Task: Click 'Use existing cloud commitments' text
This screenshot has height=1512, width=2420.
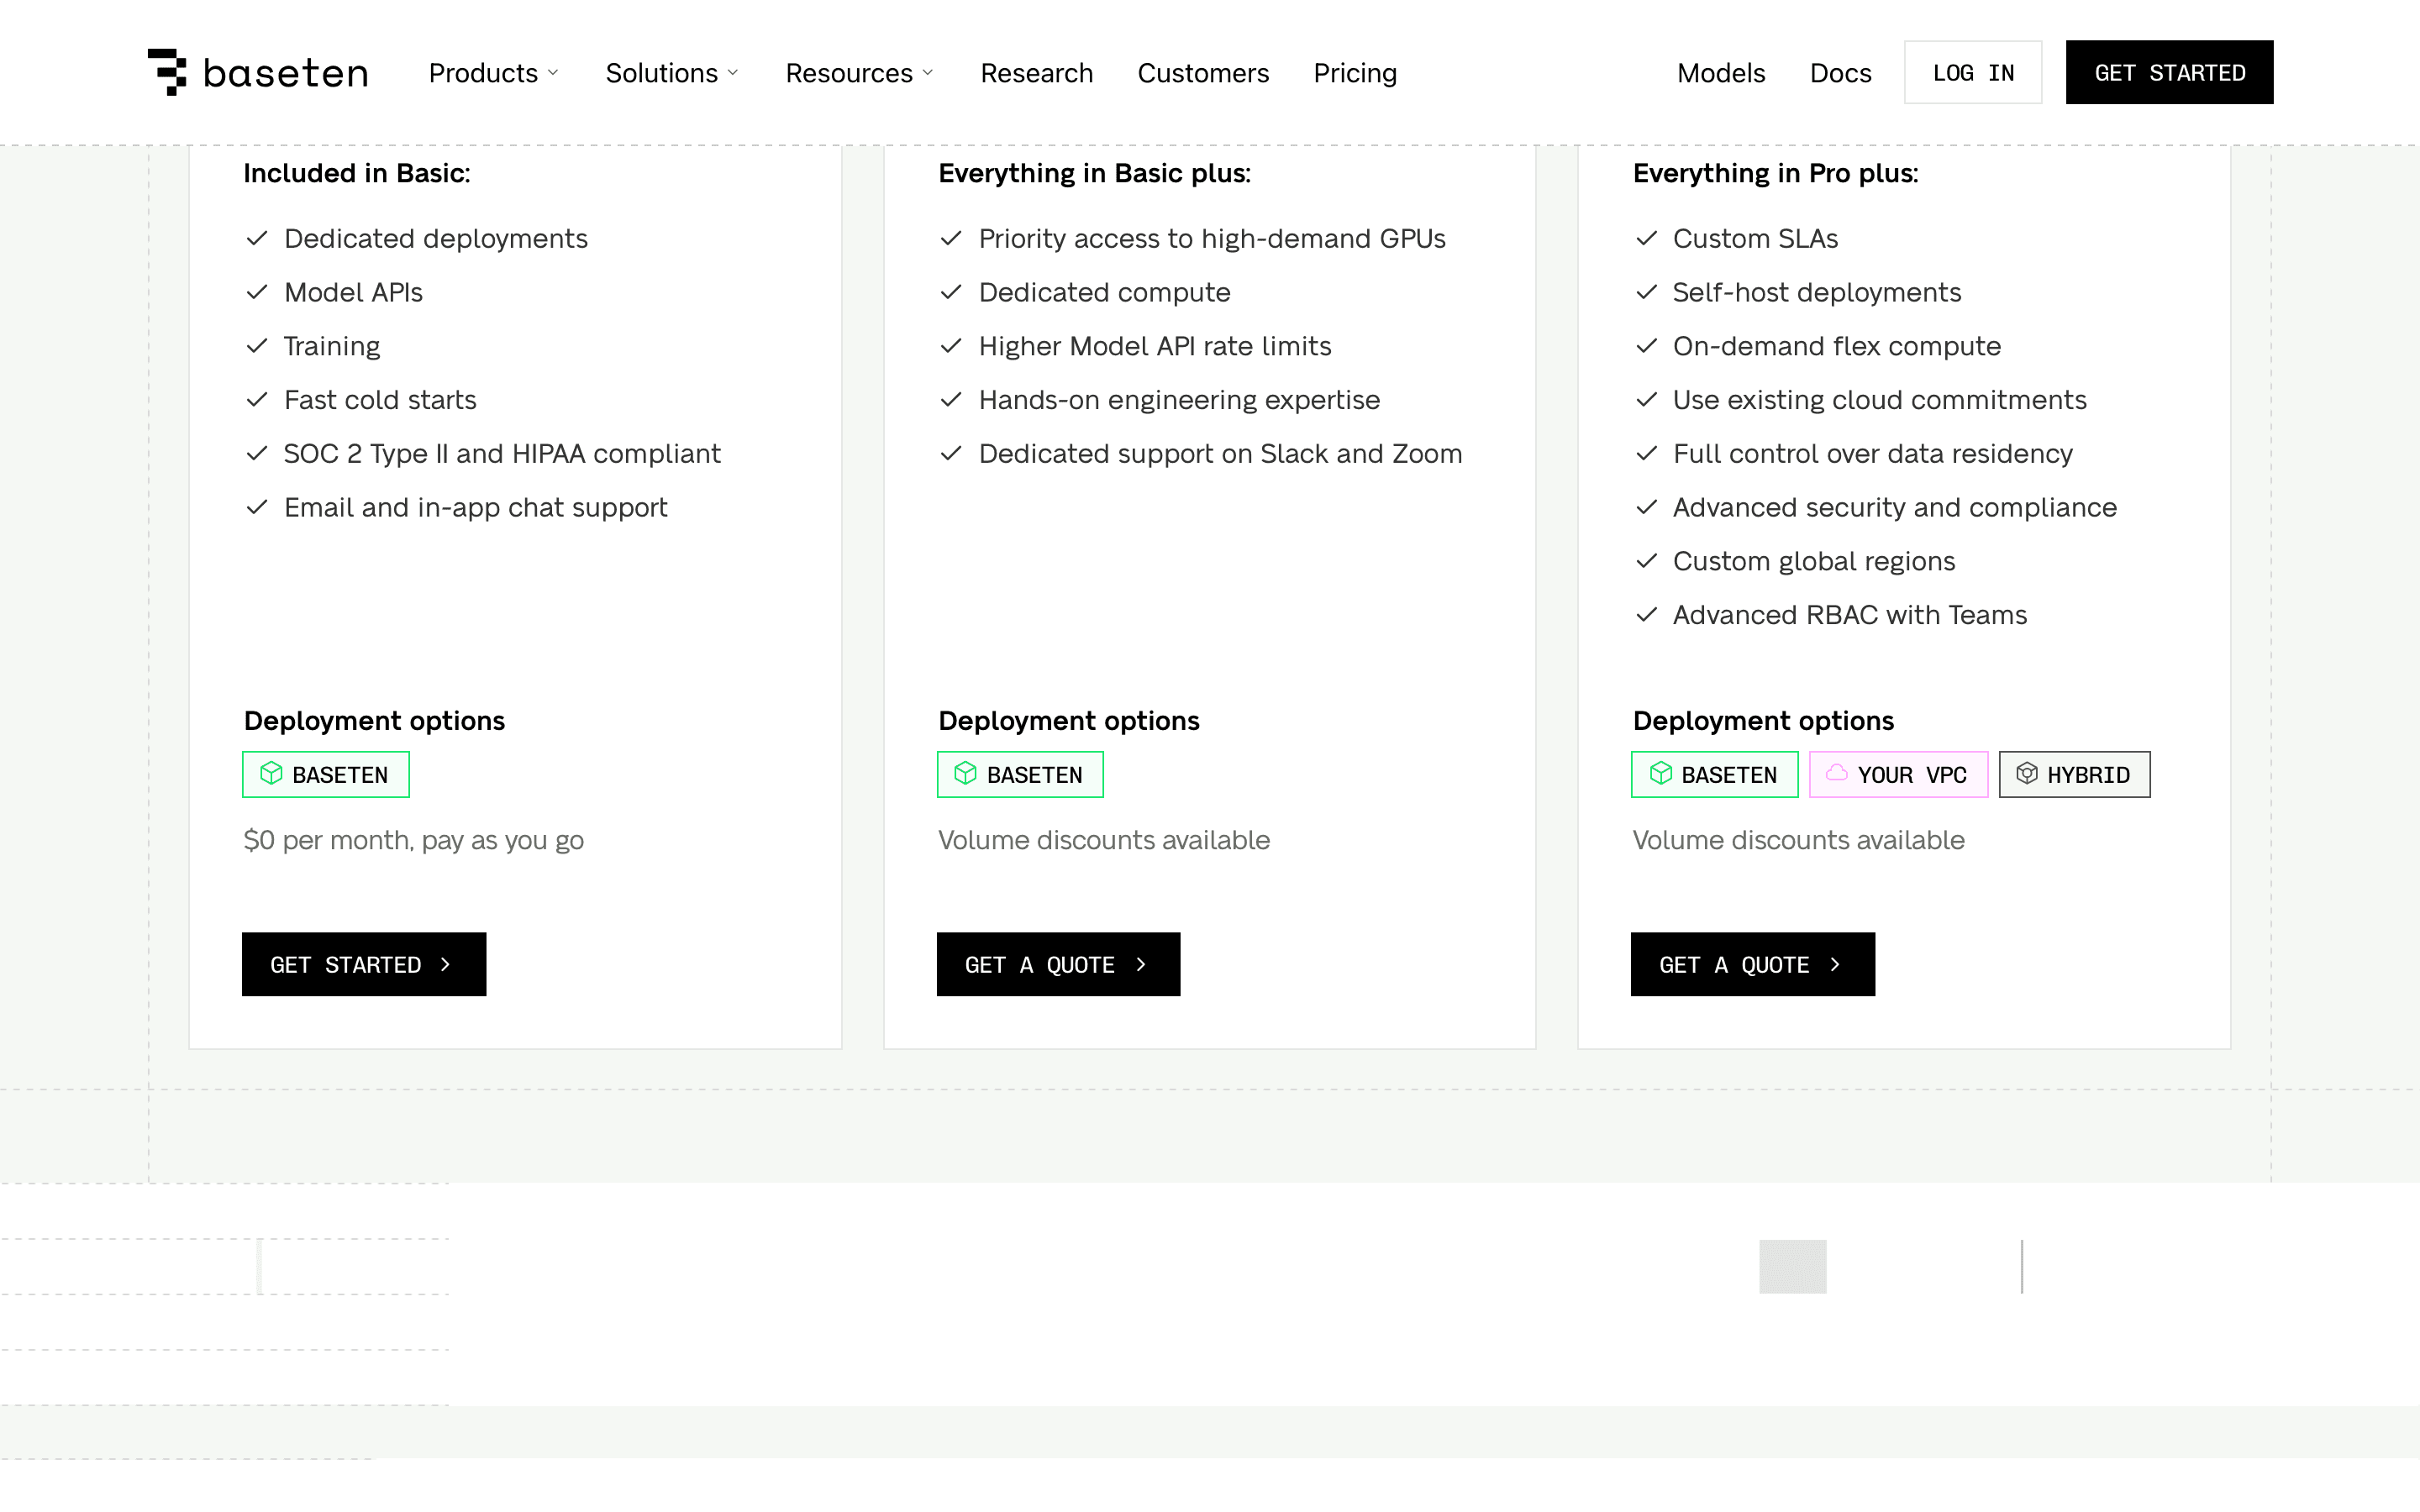Action: tap(1879, 400)
